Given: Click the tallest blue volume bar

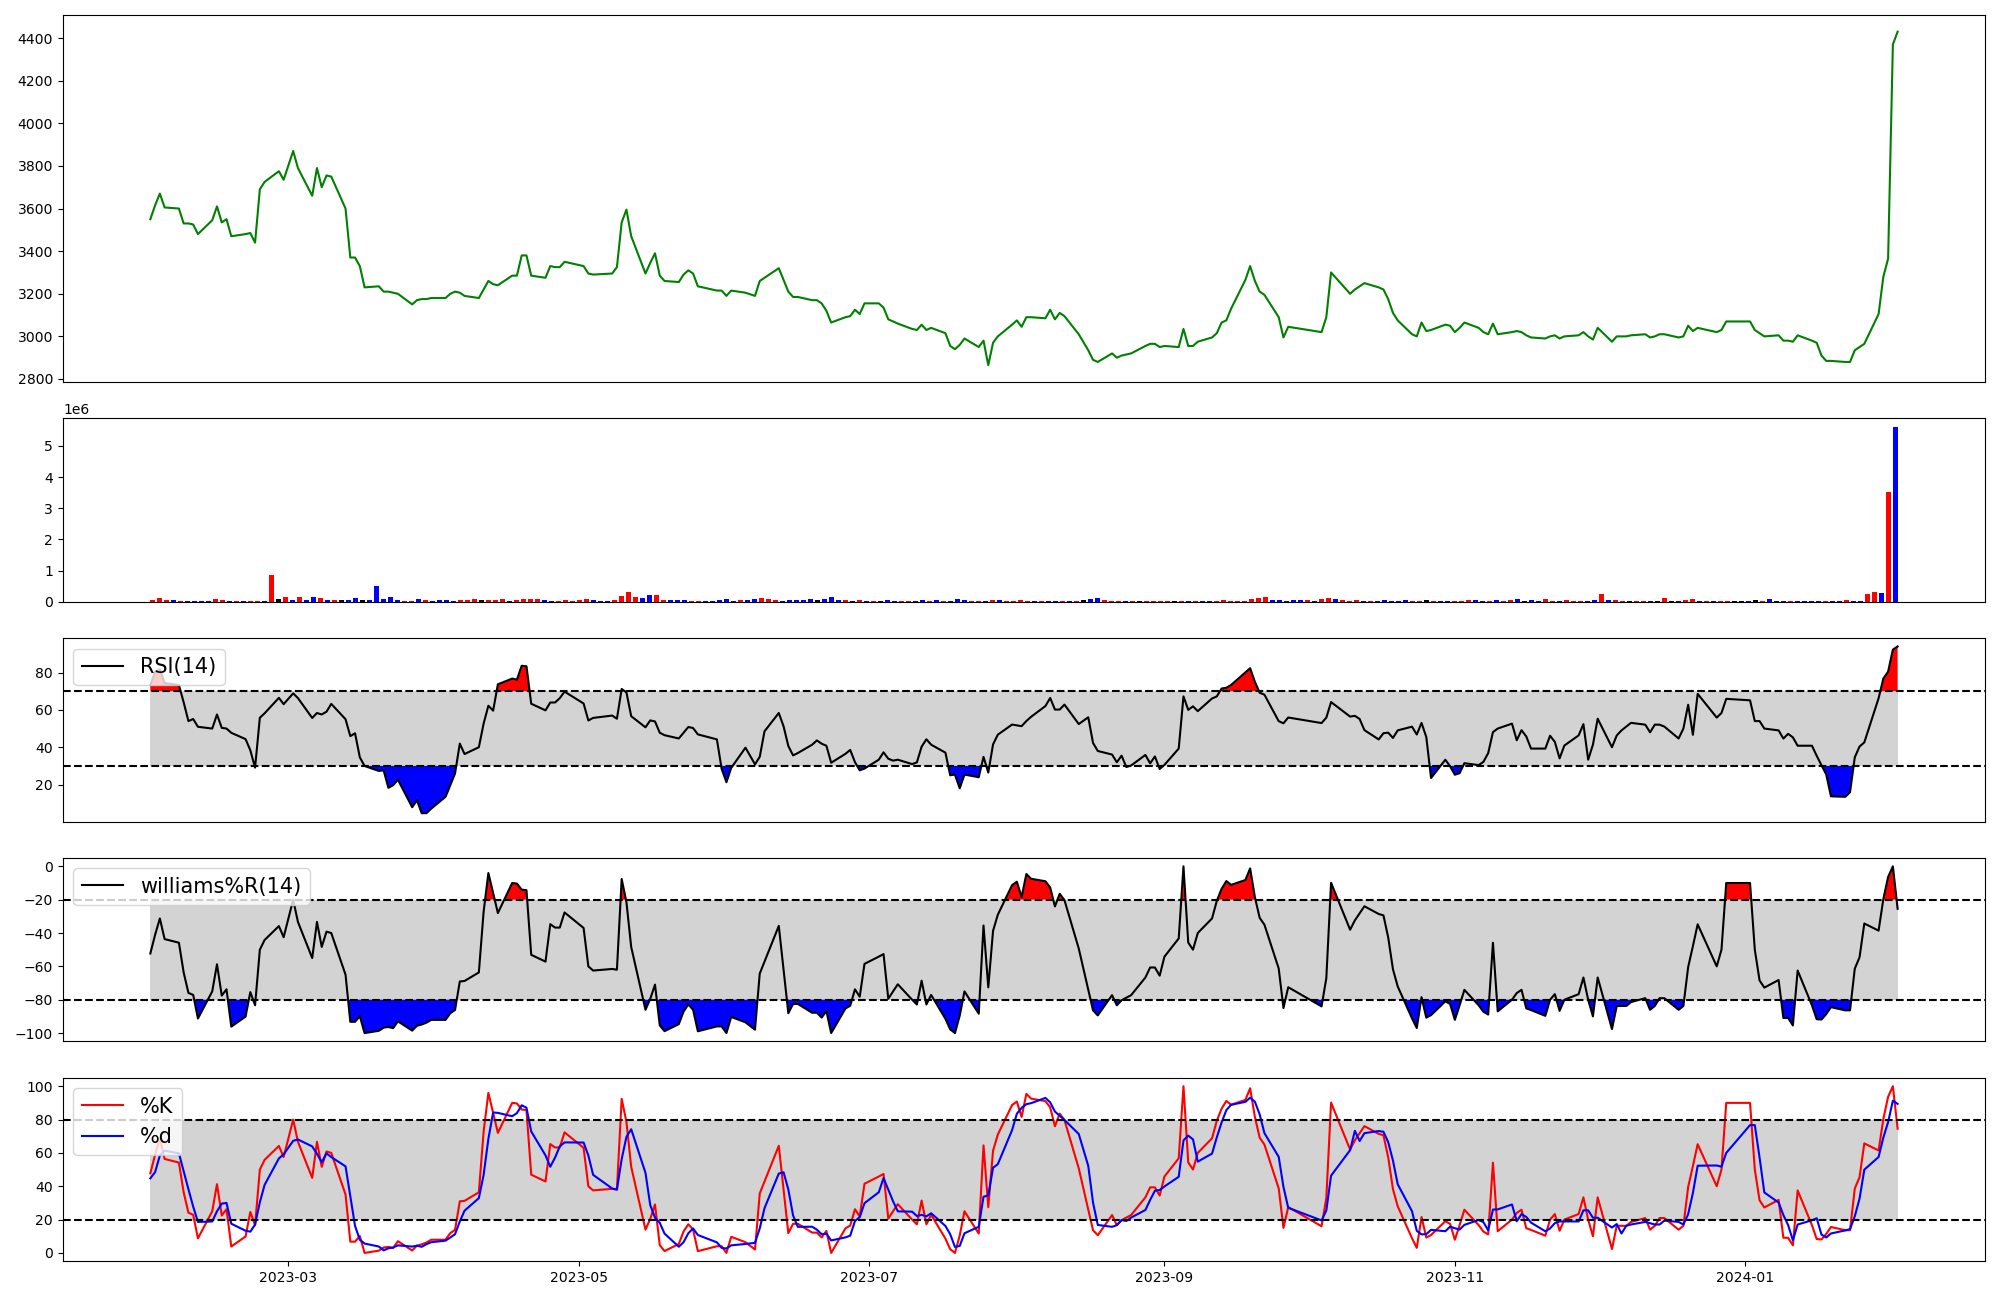Looking at the screenshot, I should (x=1895, y=515).
